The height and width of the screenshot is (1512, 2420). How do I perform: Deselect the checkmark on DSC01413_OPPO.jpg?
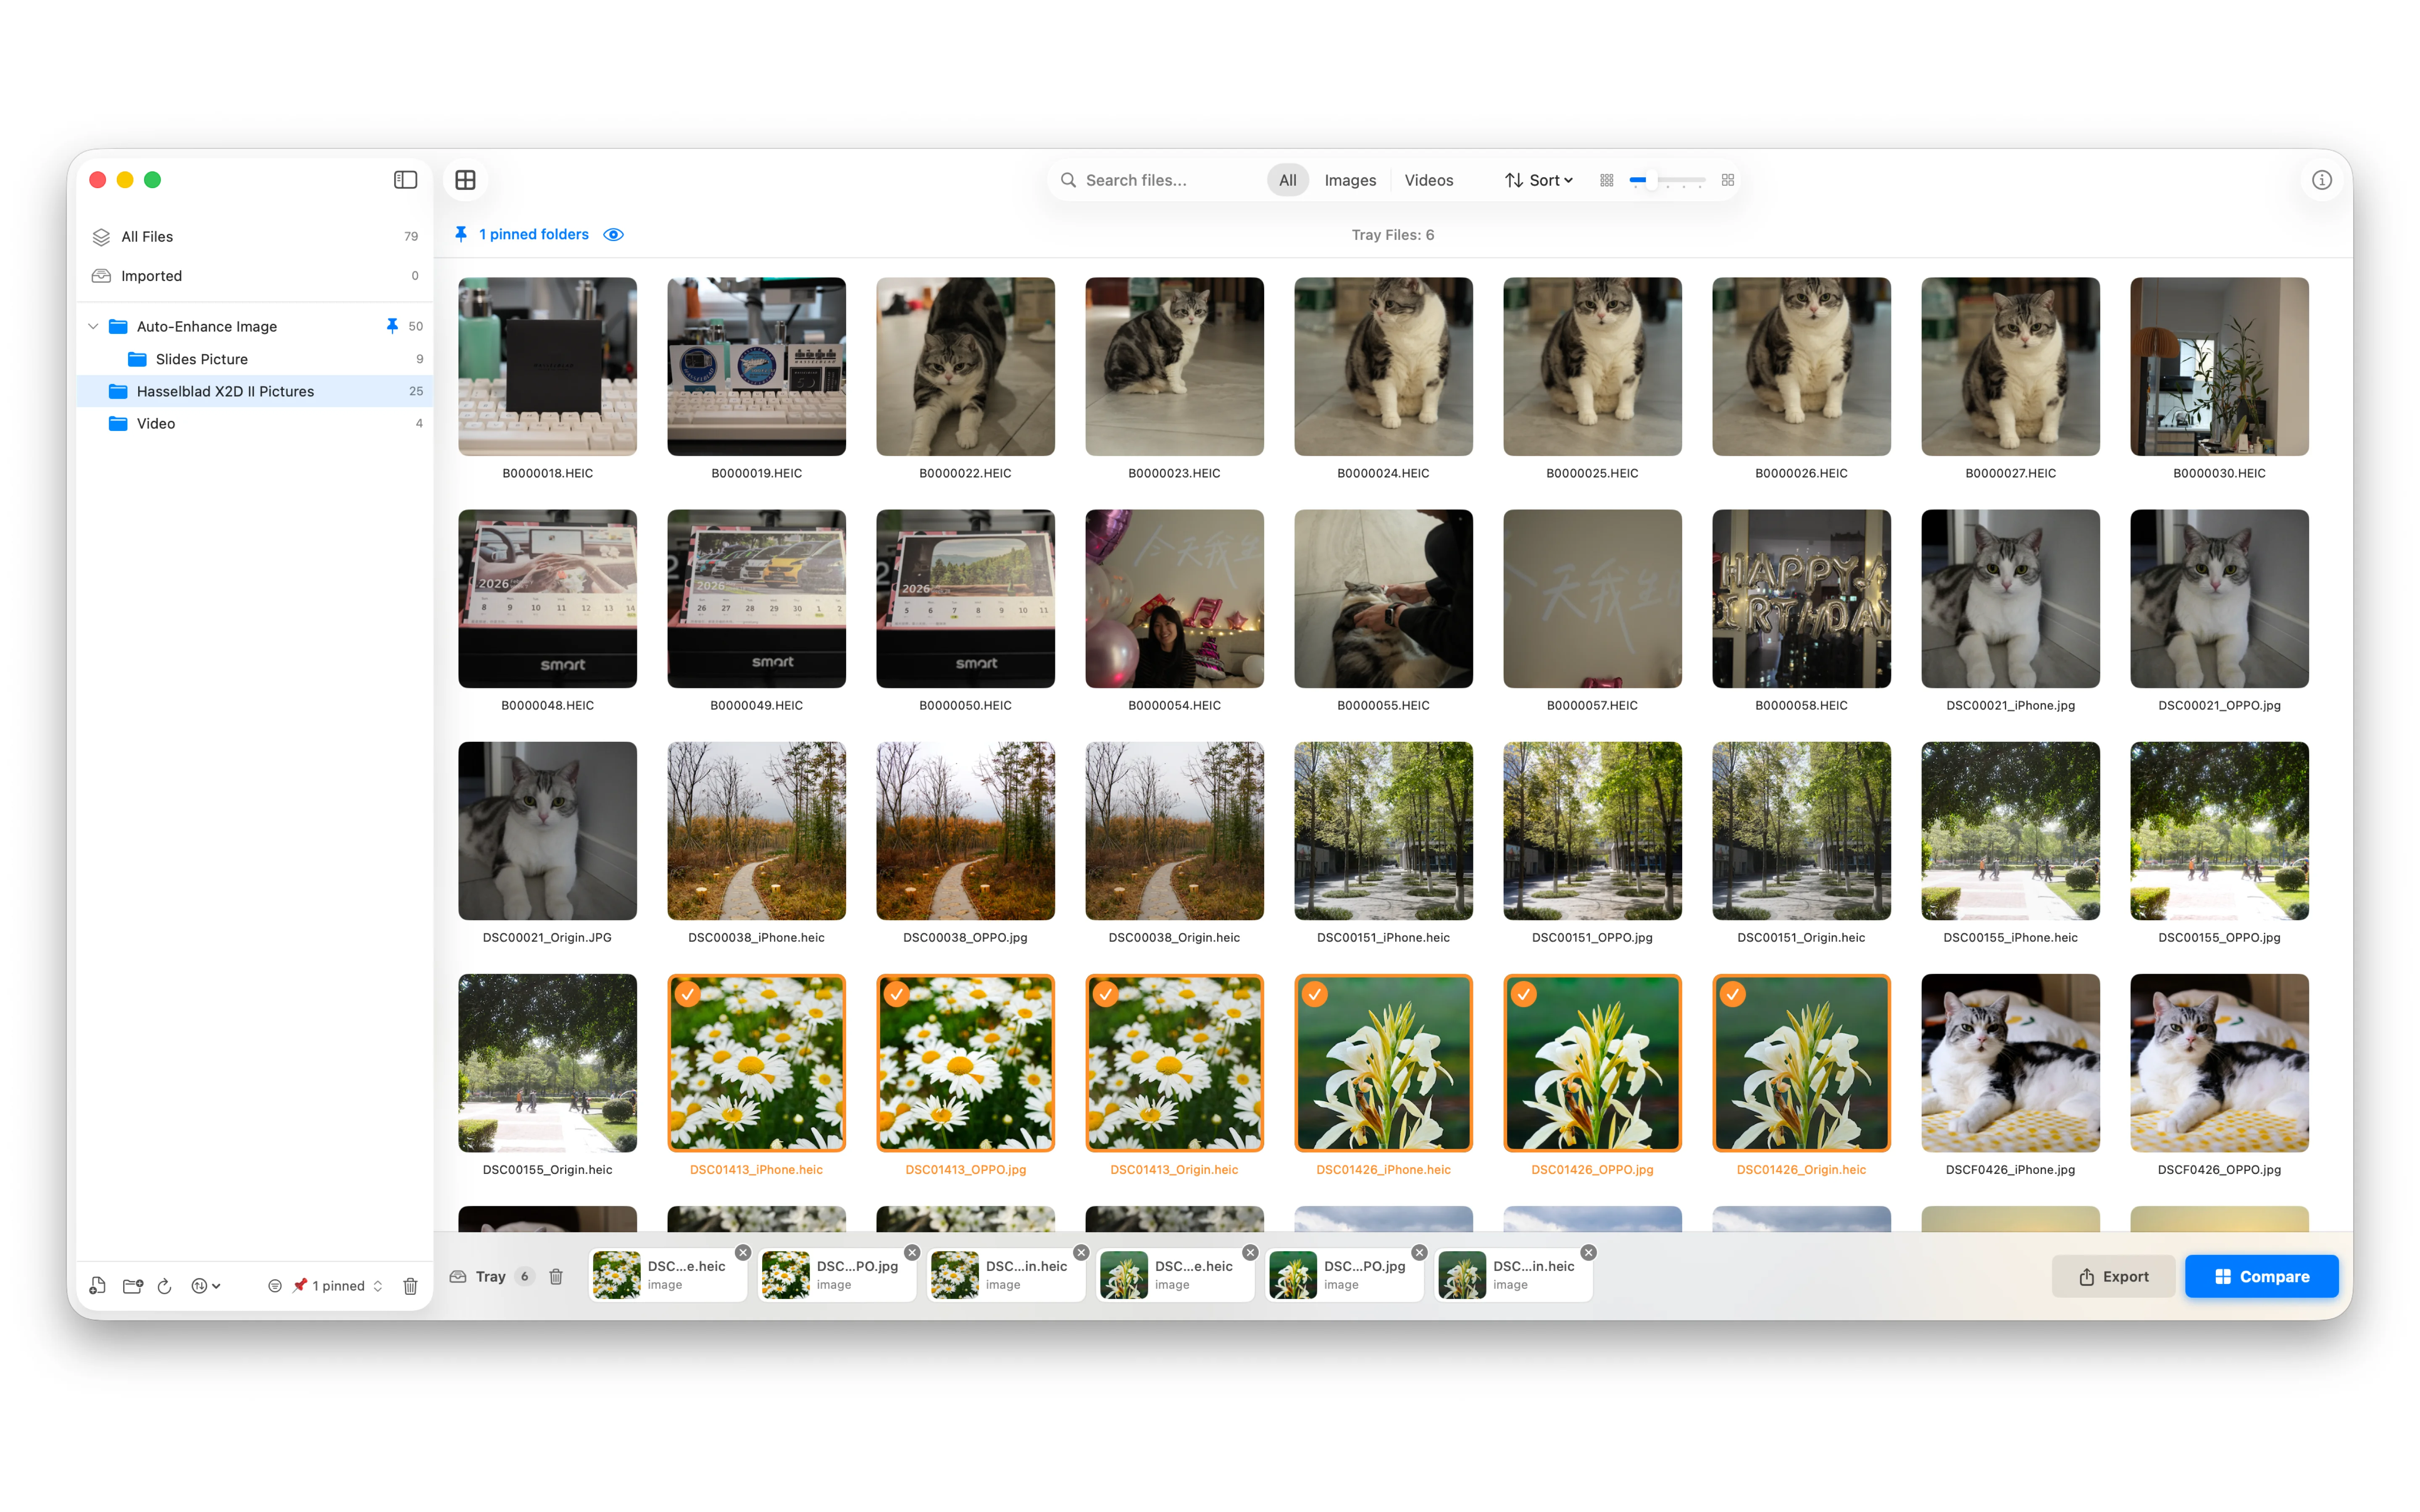tap(896, 995)
